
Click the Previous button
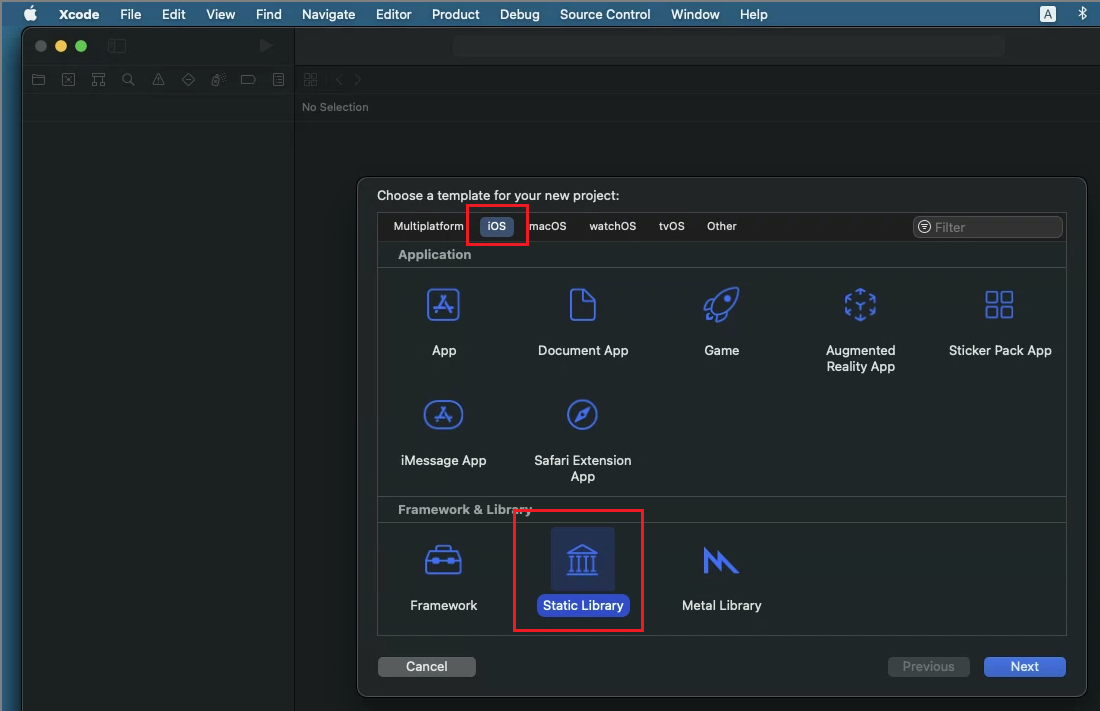point(928,667)
